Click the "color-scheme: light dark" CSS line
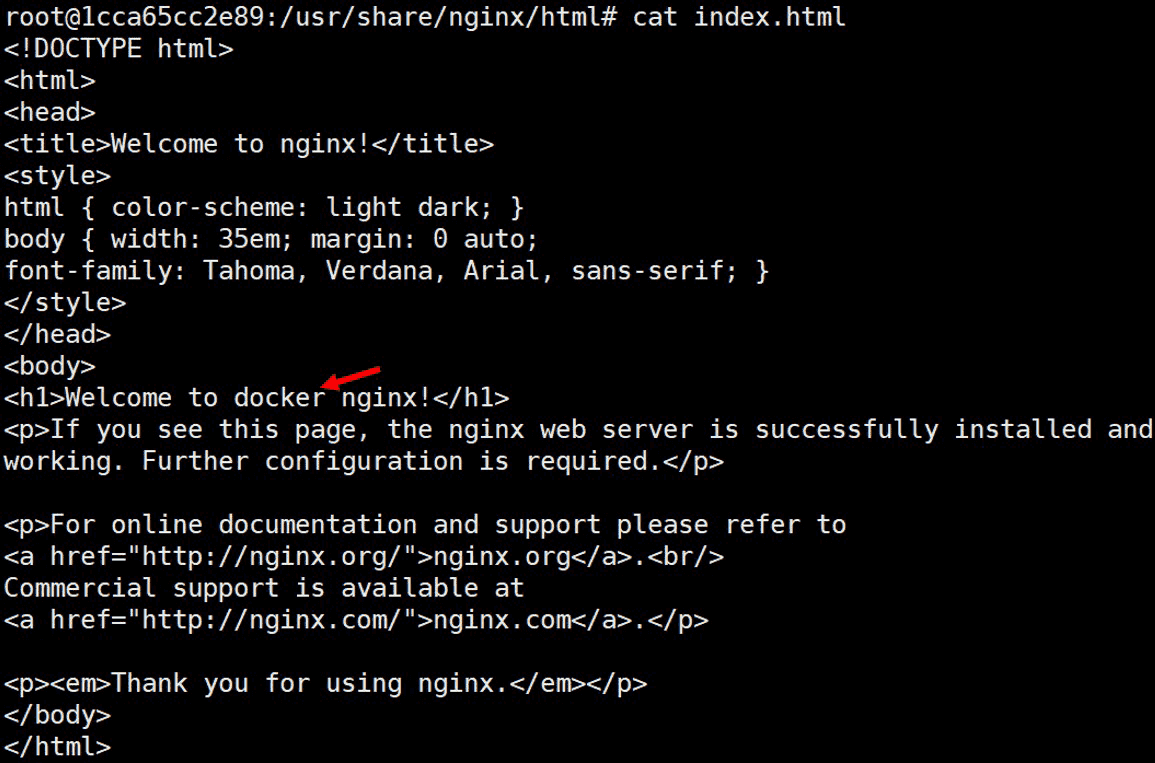This screenshot has height=763, width=1155. click(264, 208)
